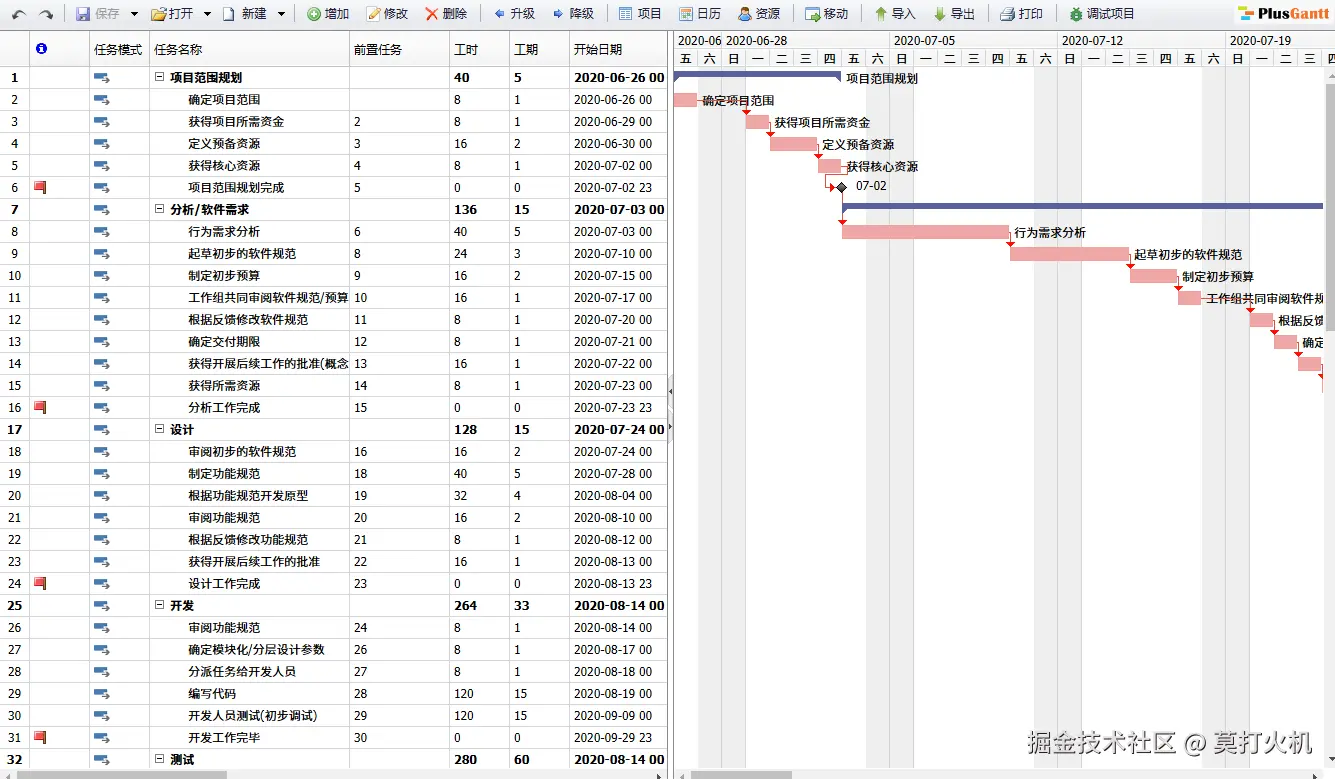Image resolution: width=1335 pixels, height=779 pixels.
Task: Click the blue info icon column header
Action: (x=41, y=49)
